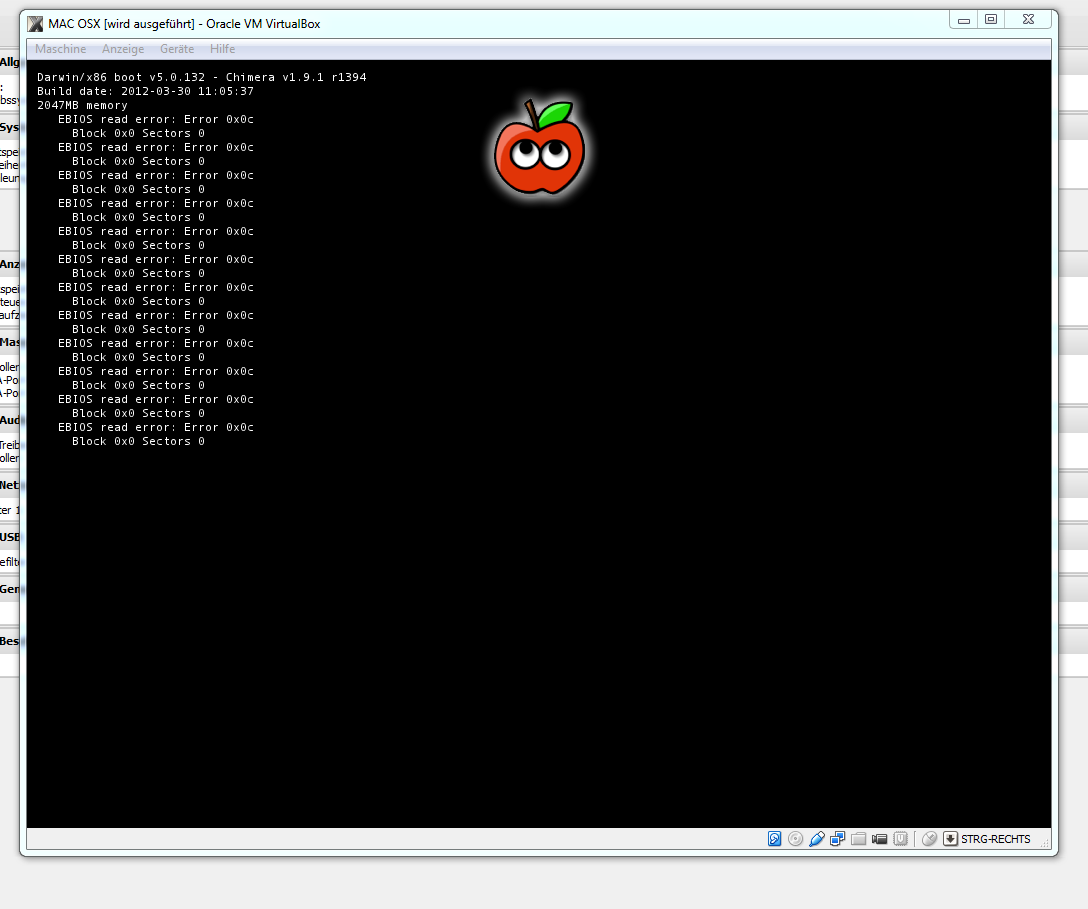Click the optical drive status icon
Viewport: 1088px width, 909px height.
795,839
